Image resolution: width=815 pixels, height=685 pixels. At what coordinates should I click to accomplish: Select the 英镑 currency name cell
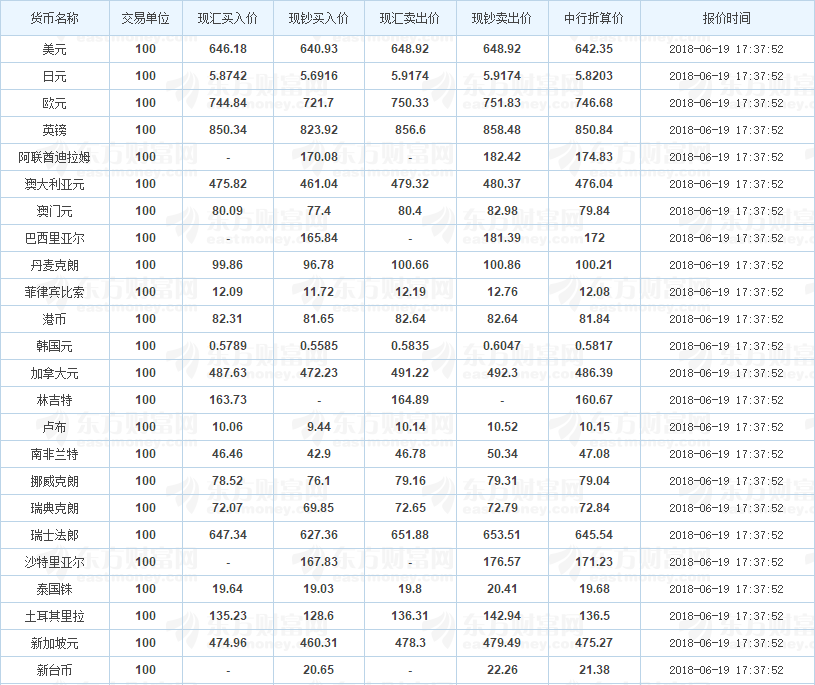(x=55, y=130)
